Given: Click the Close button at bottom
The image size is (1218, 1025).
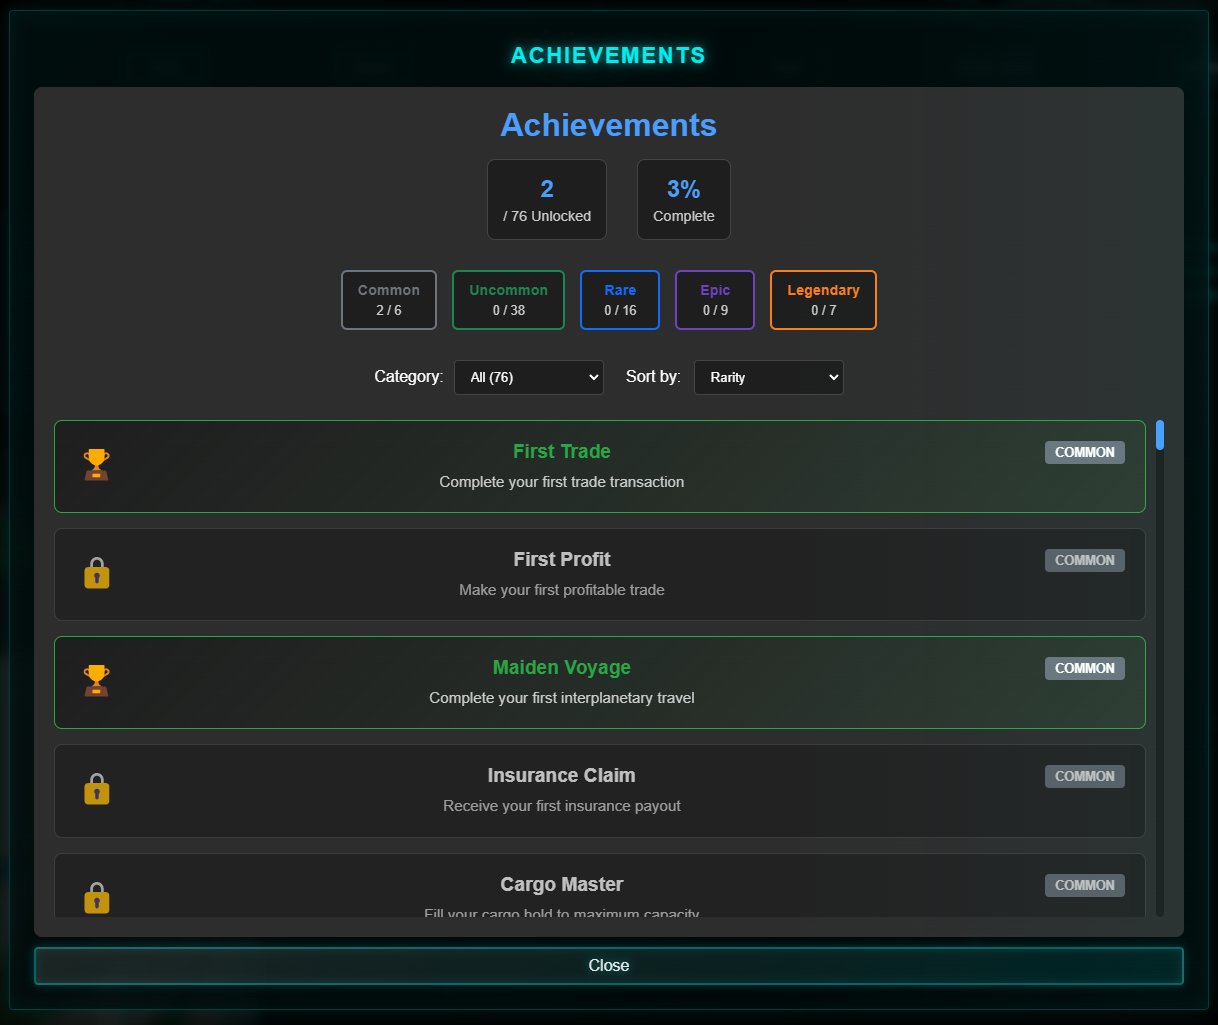Looking at the screenshot, I should [x=609, y=966].
